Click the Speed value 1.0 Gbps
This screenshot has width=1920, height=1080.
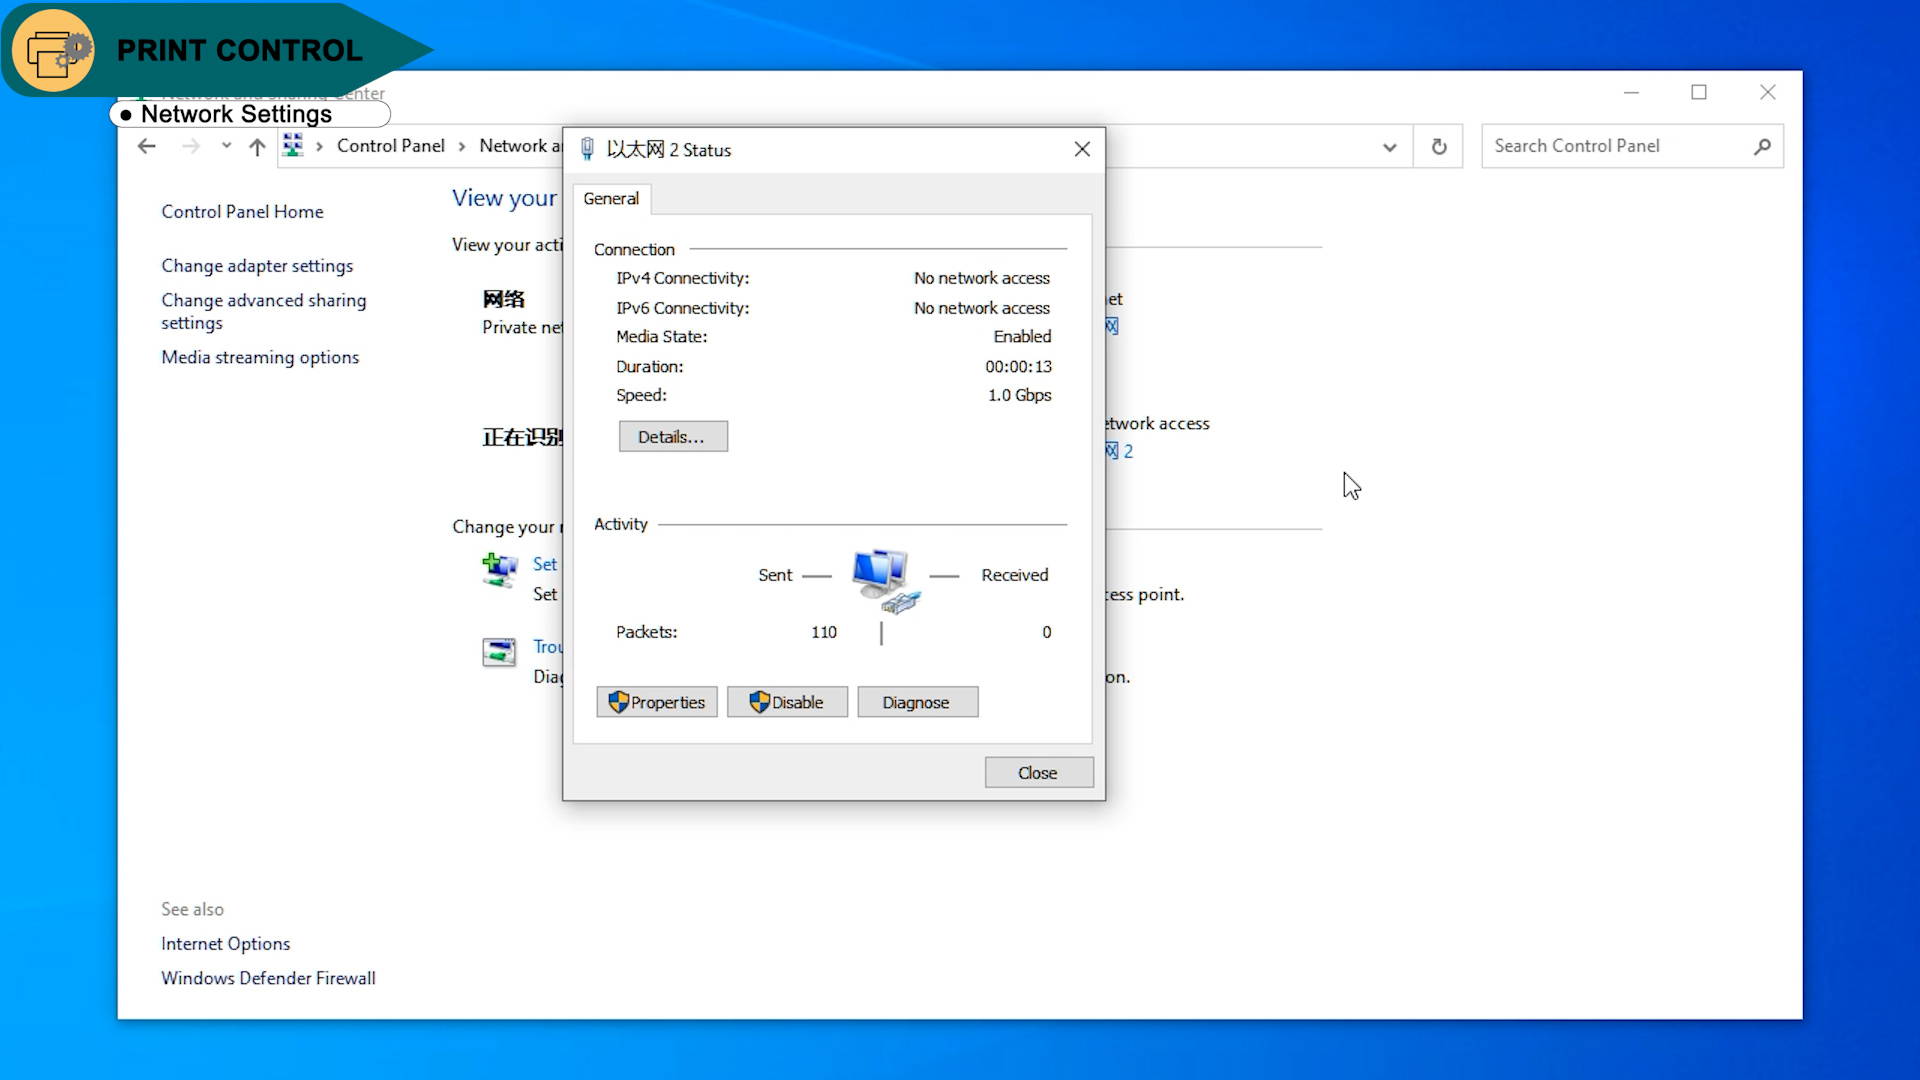point(1019,395)
